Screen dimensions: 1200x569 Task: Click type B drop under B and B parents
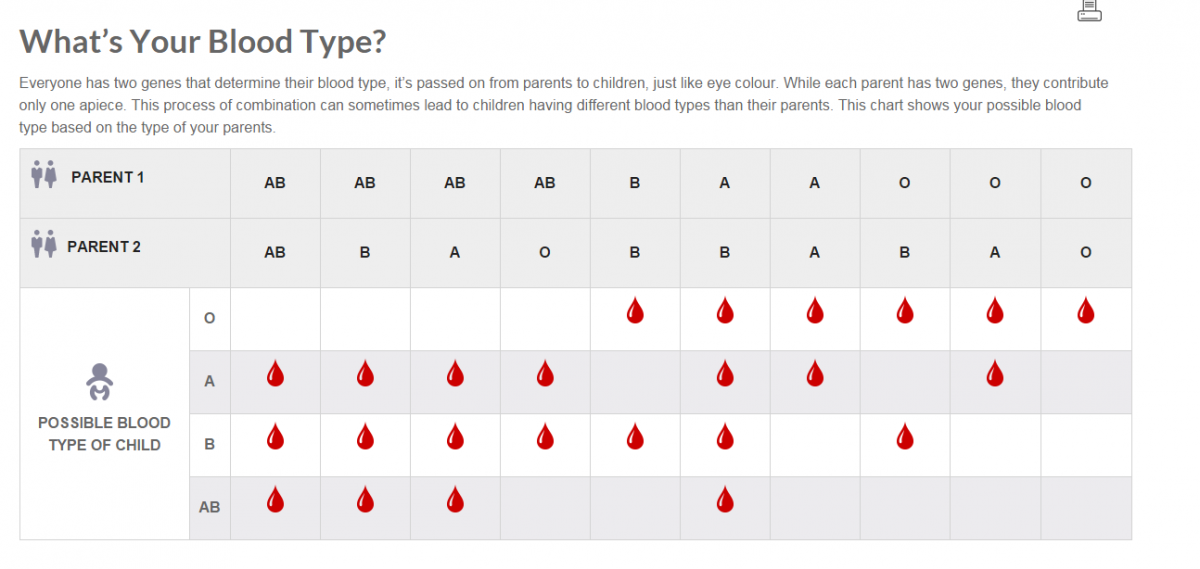click(x=635, y=436)
